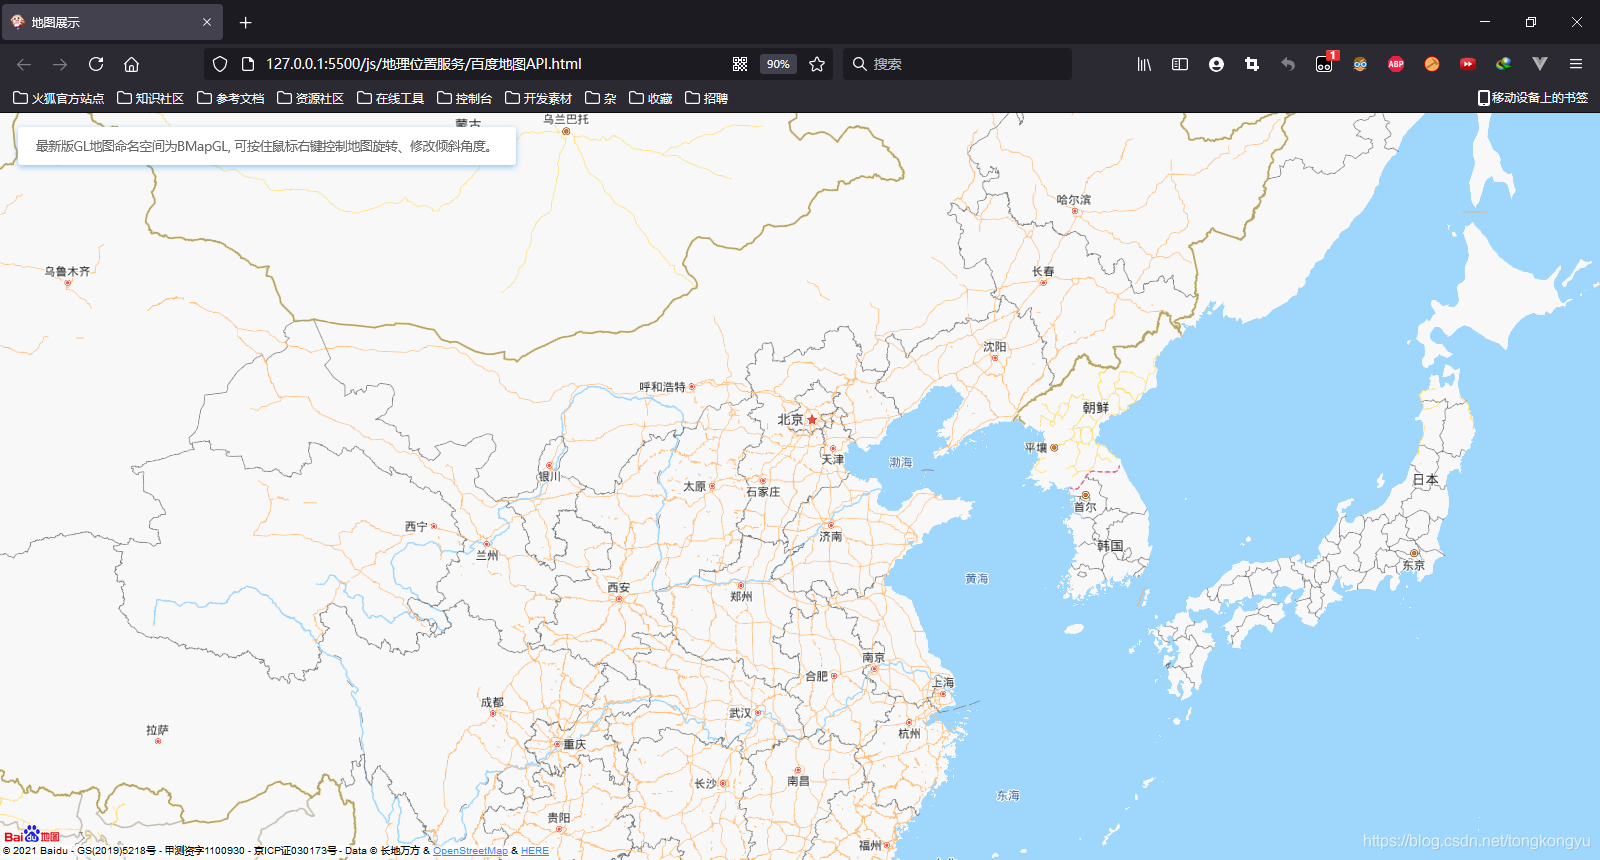
Task: Open 移动设备上的书签 mobile bookmarks
Action: [x=1533, y=98]
